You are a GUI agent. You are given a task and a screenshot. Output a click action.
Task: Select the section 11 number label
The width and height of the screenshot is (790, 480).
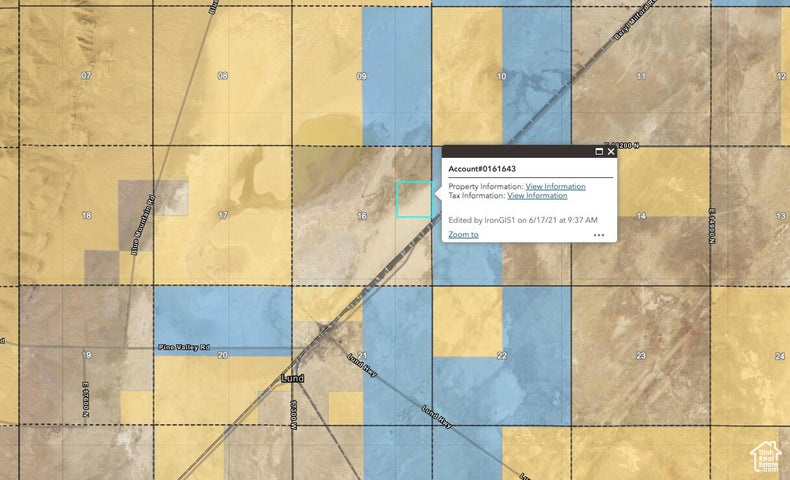coord(640,76)
